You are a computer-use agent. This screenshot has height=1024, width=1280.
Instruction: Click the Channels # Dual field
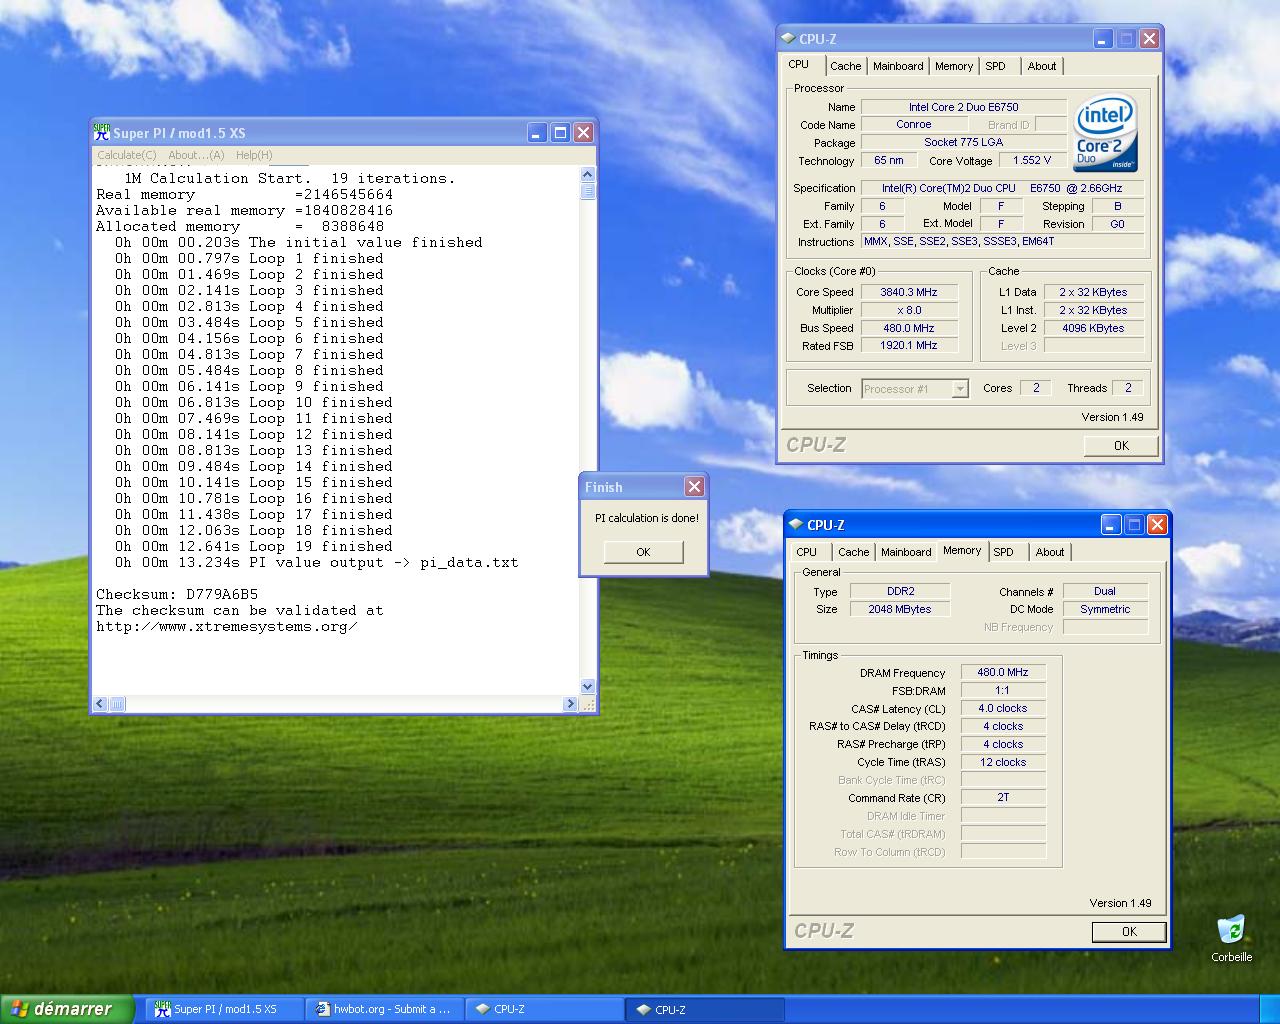tap(1105, 592)
